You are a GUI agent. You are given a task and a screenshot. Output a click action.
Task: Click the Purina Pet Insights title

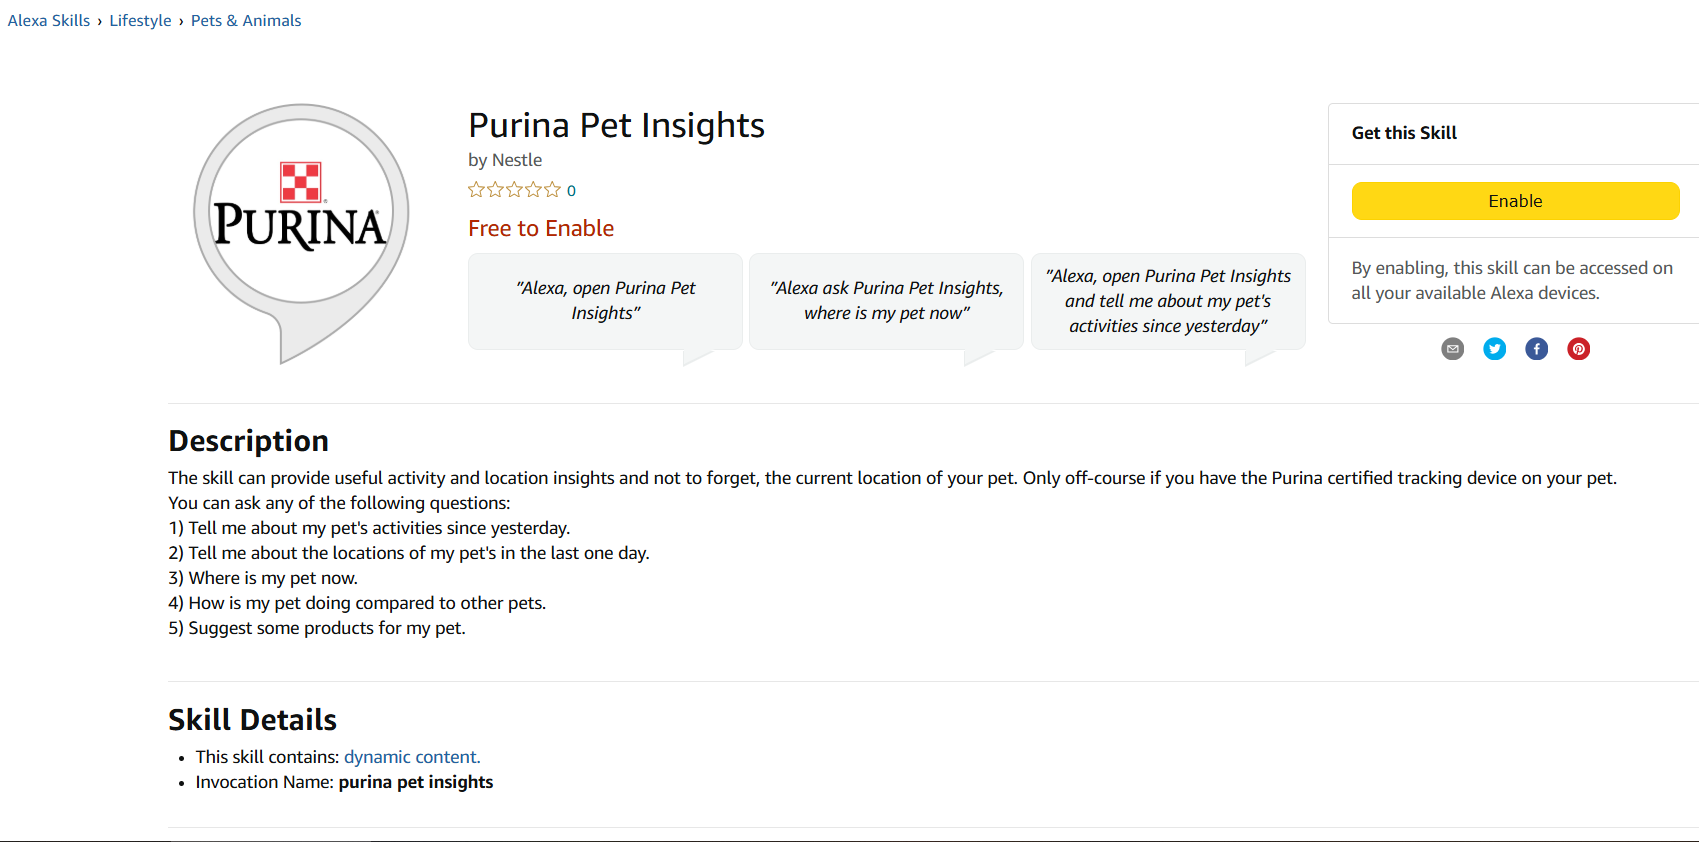pyautogui.click(x=616, y=126)
